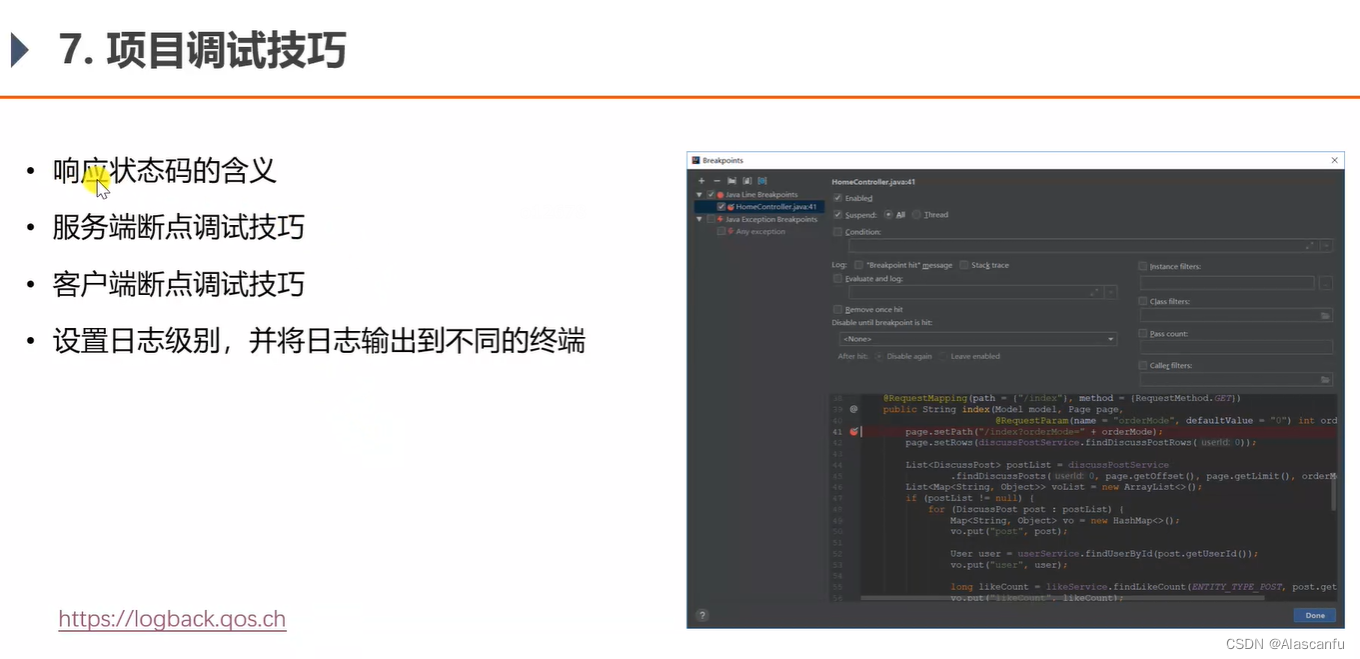Image resolution: width=1360 pixels, height=659 pixels.
Task: Collapse the Java Exception Breakpoints tree node
Action: pyautogui.click(x=699, y=219)
